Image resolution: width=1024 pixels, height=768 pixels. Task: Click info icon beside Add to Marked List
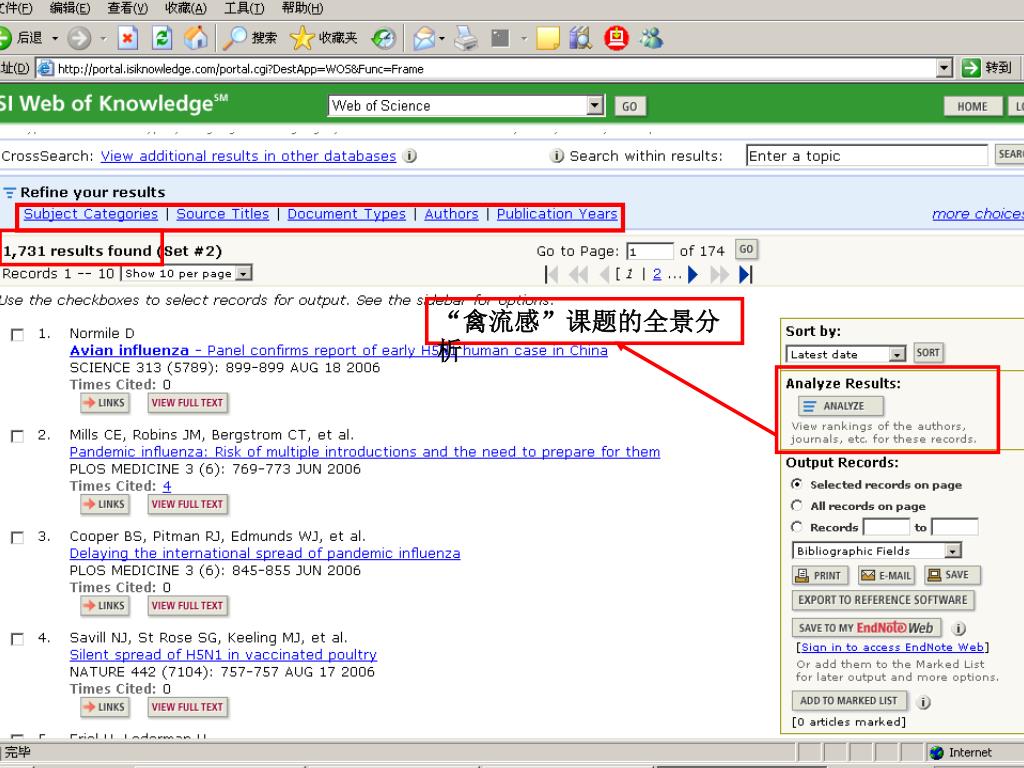tap(923, 703)
